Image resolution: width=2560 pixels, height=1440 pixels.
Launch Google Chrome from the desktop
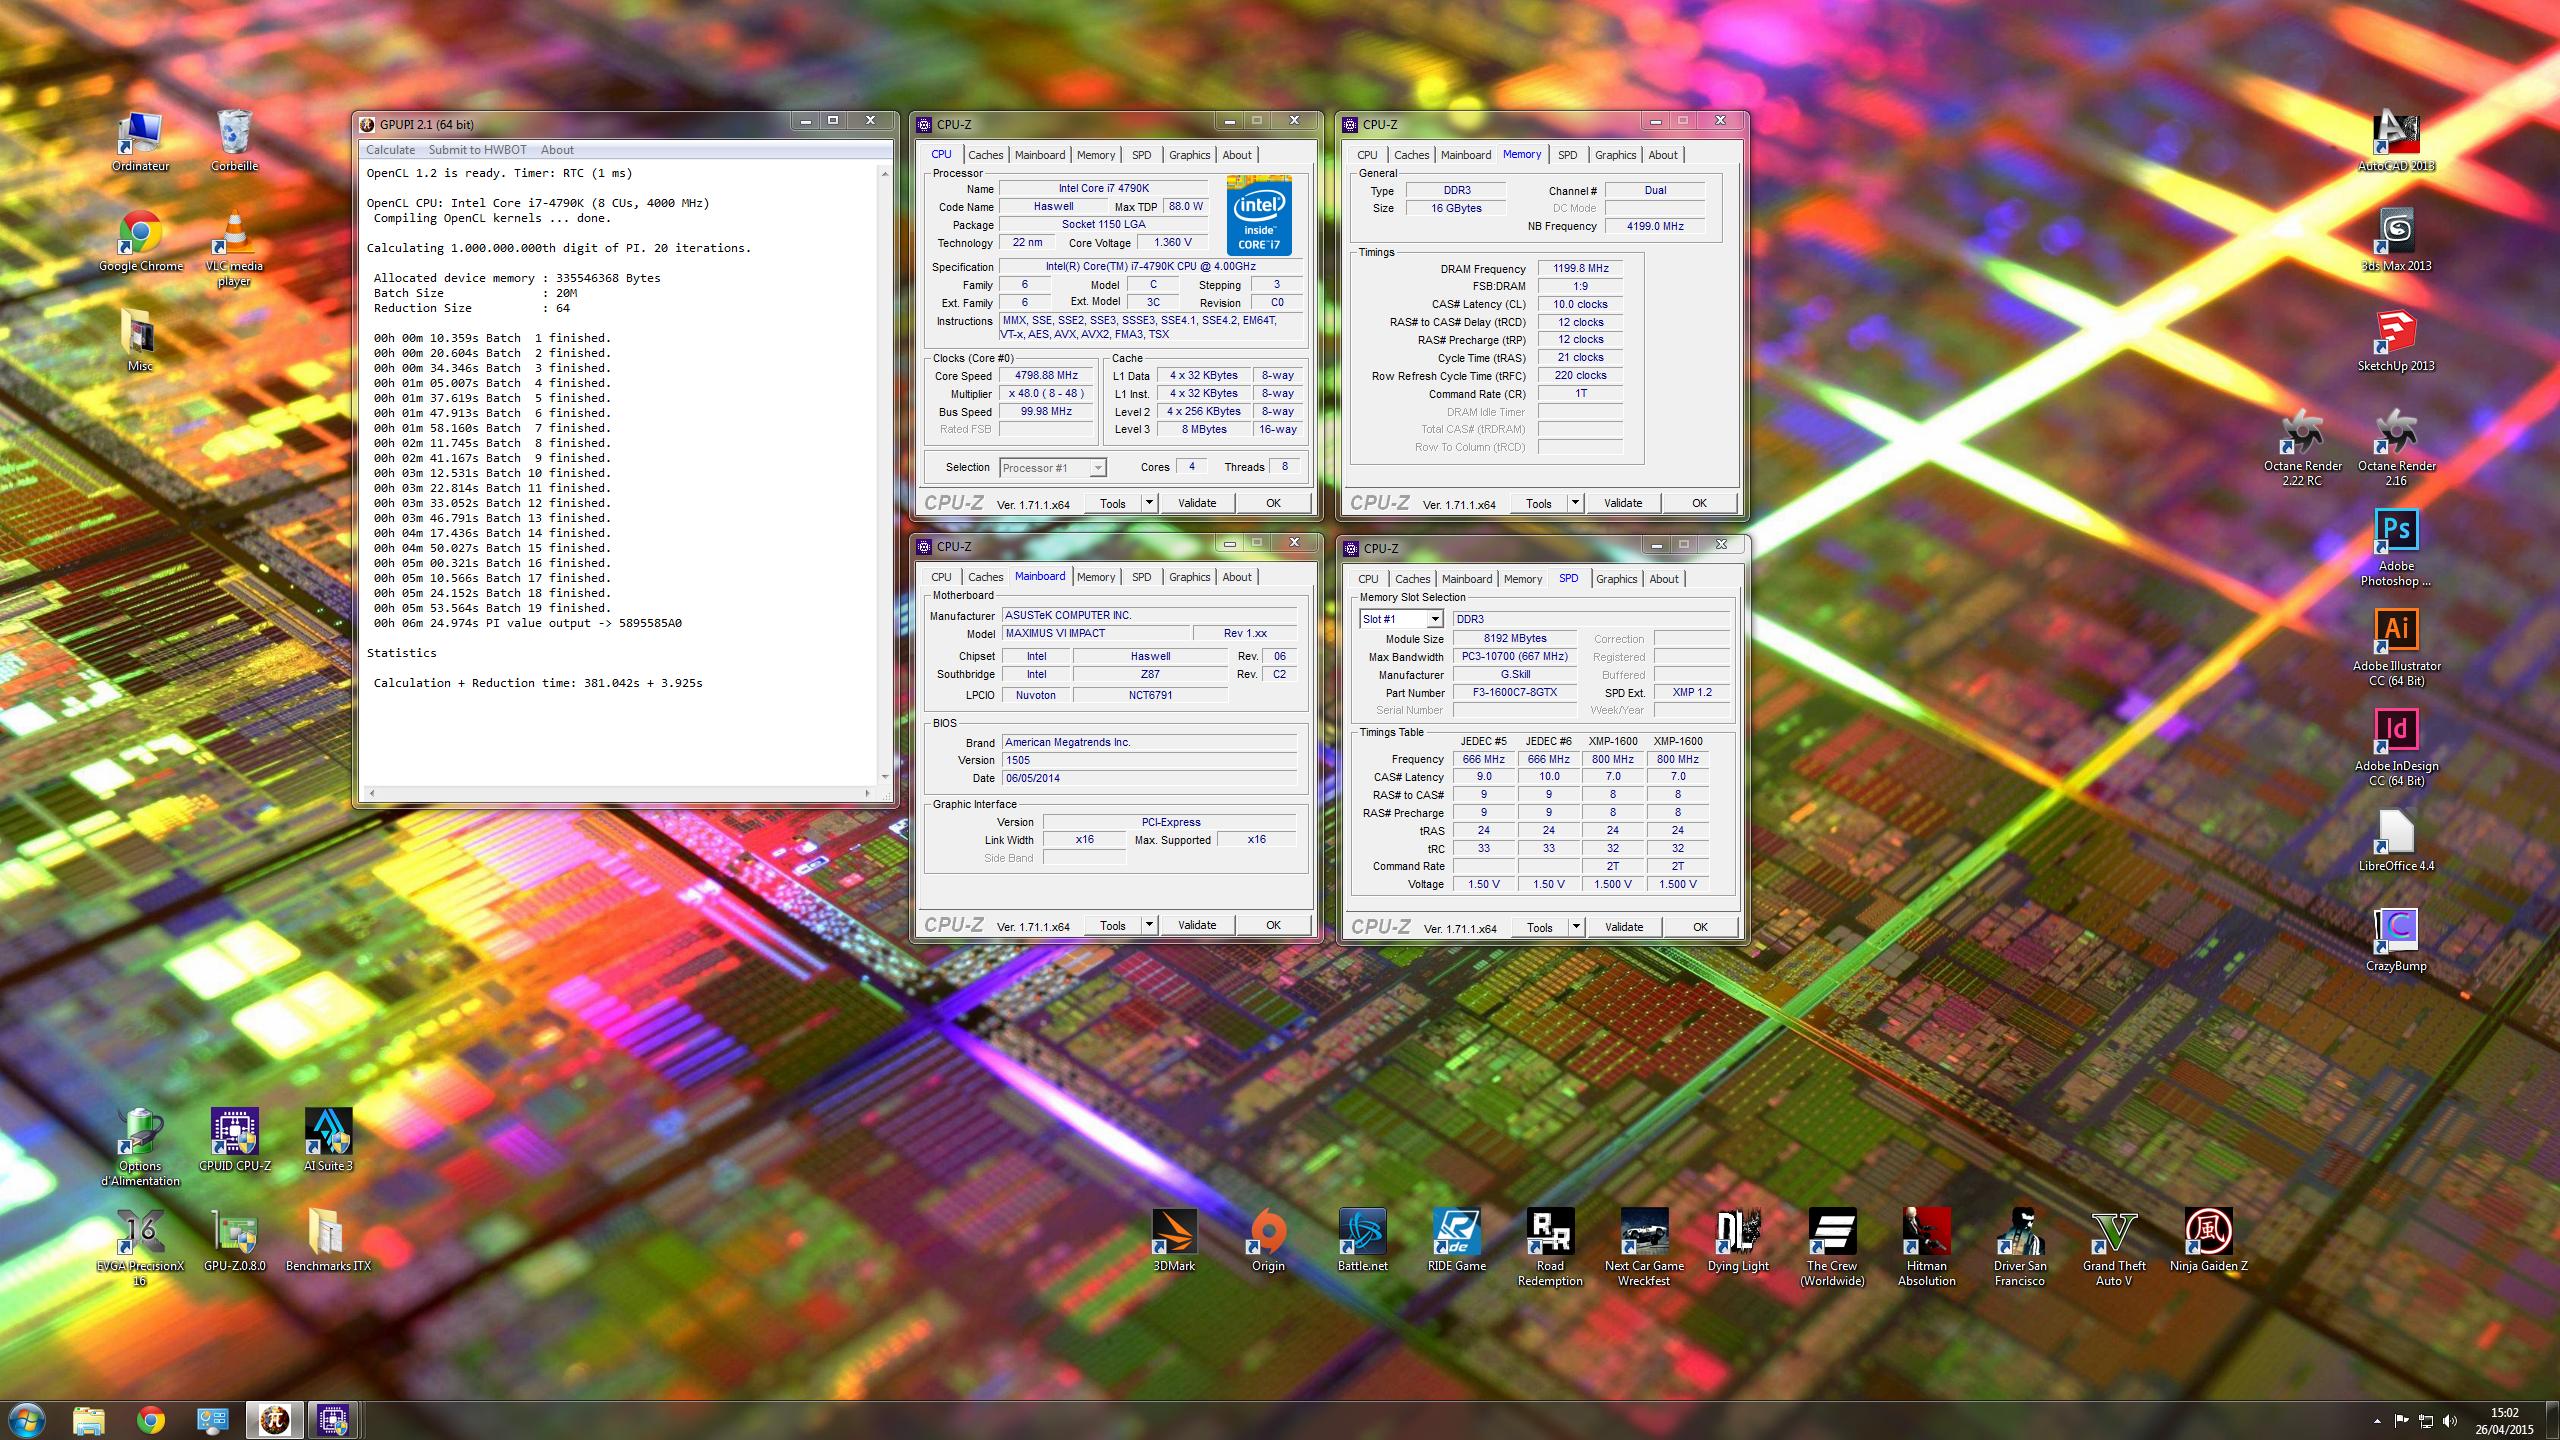(x=140, y=242)
